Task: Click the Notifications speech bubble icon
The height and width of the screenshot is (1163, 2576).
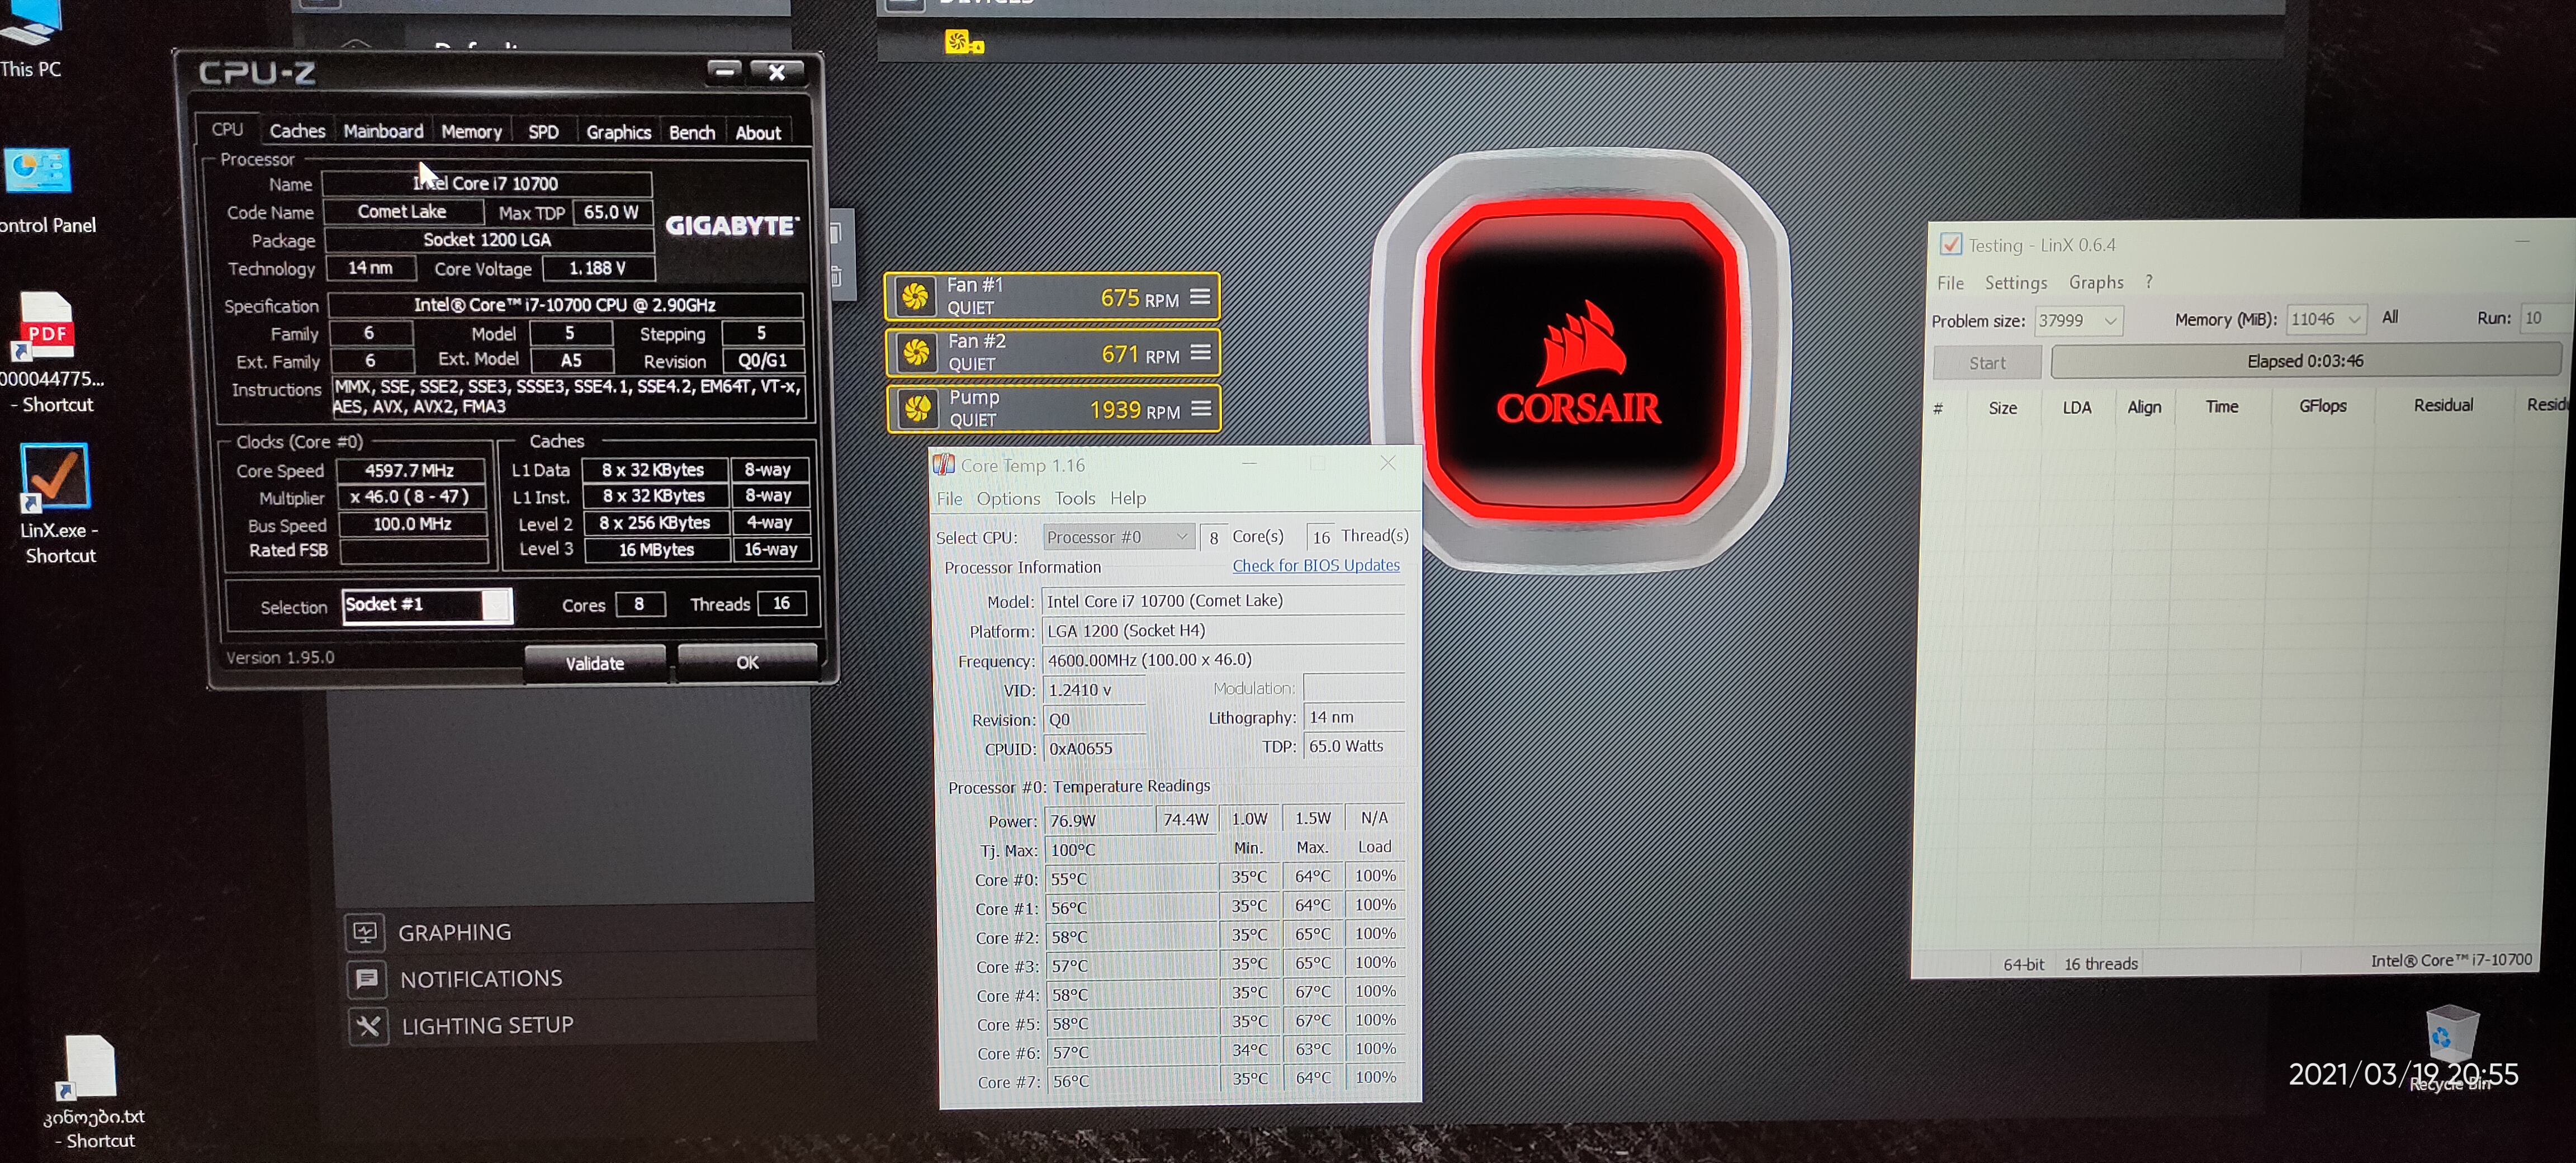Action: pos(367,979)
